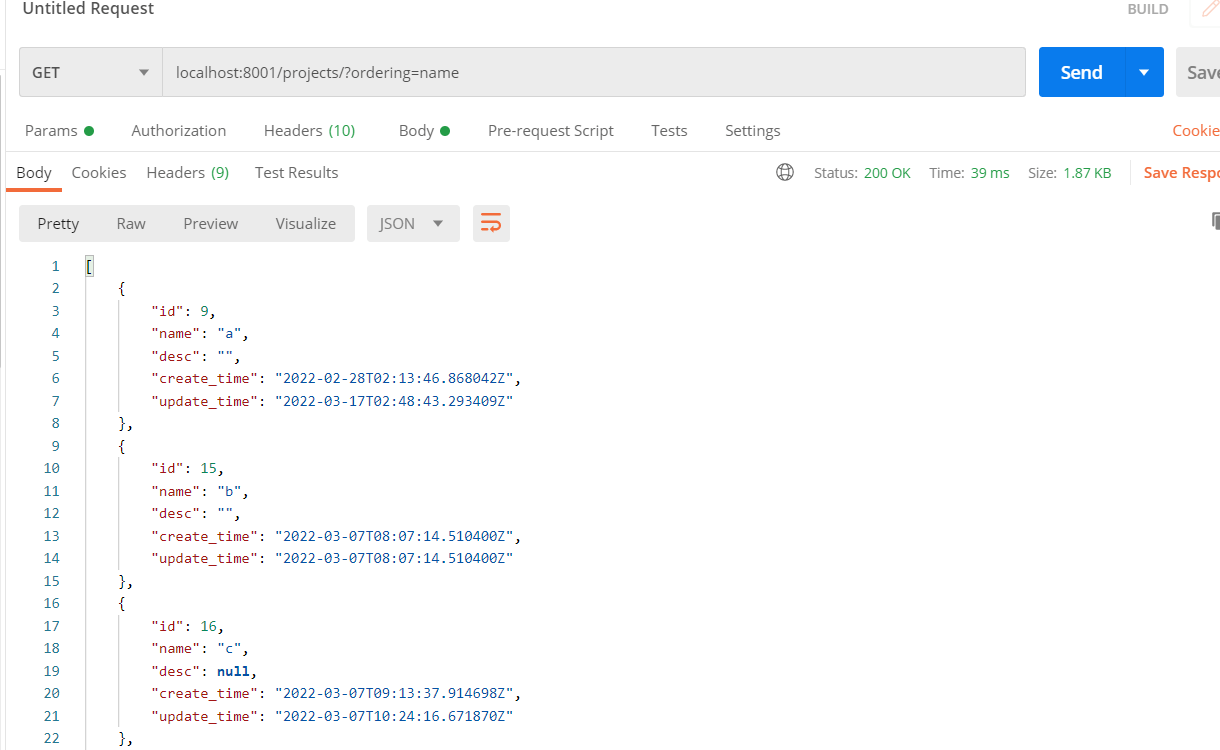The image size is (1220, 750).
Task: Open the request Body tab
Action: tap(424, 131)
